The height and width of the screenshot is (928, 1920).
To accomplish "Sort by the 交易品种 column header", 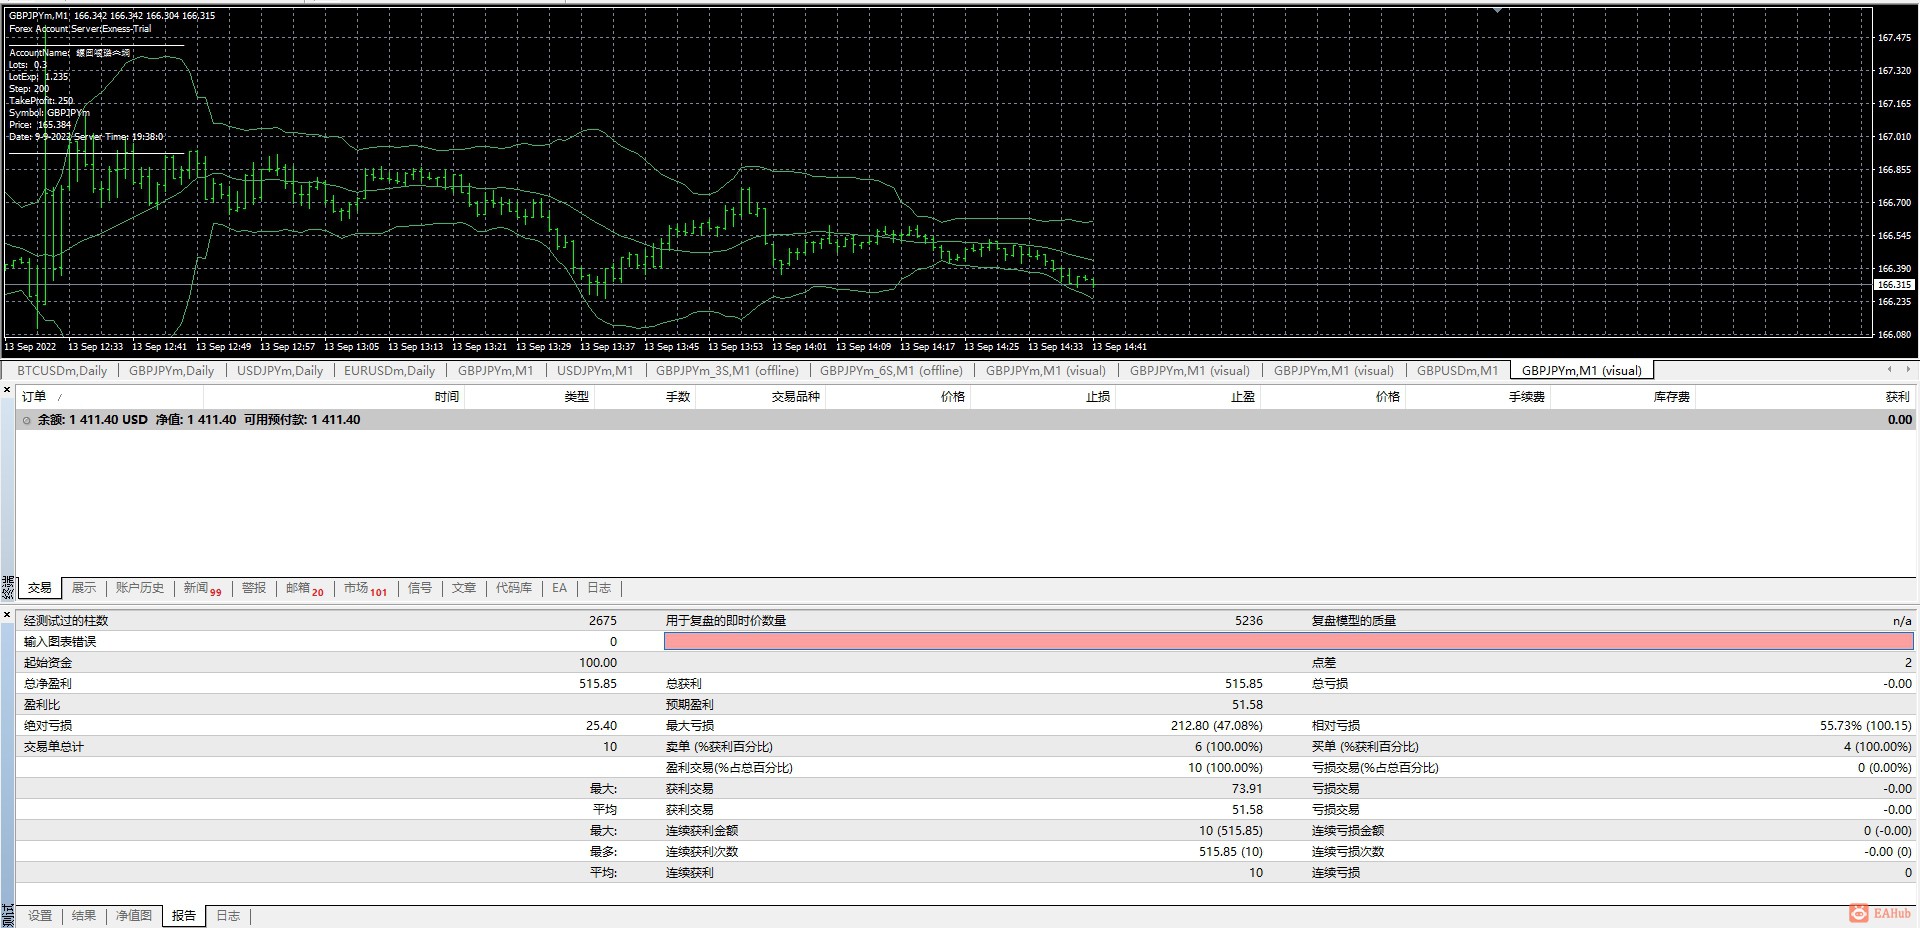I will pyautogui.click(x=795, y=397).
